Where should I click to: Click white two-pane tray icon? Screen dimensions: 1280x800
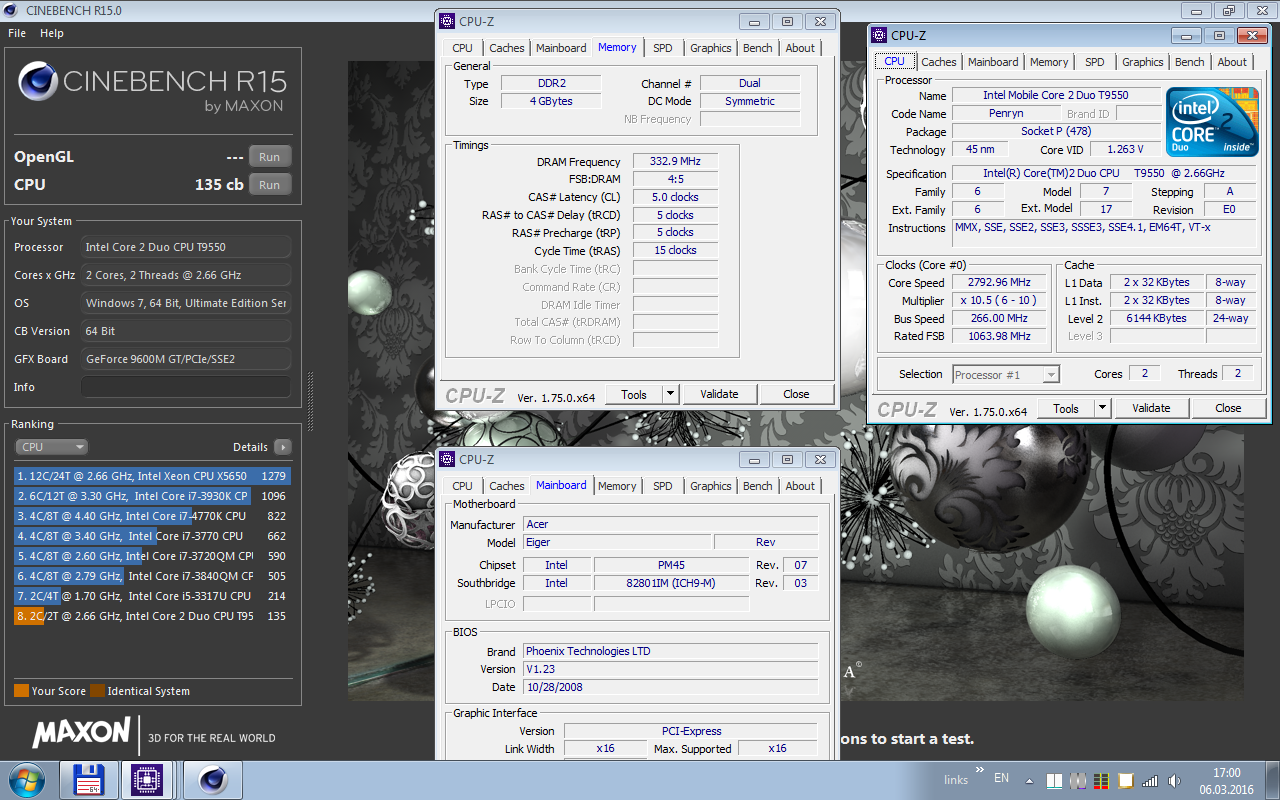[1054, 781]
